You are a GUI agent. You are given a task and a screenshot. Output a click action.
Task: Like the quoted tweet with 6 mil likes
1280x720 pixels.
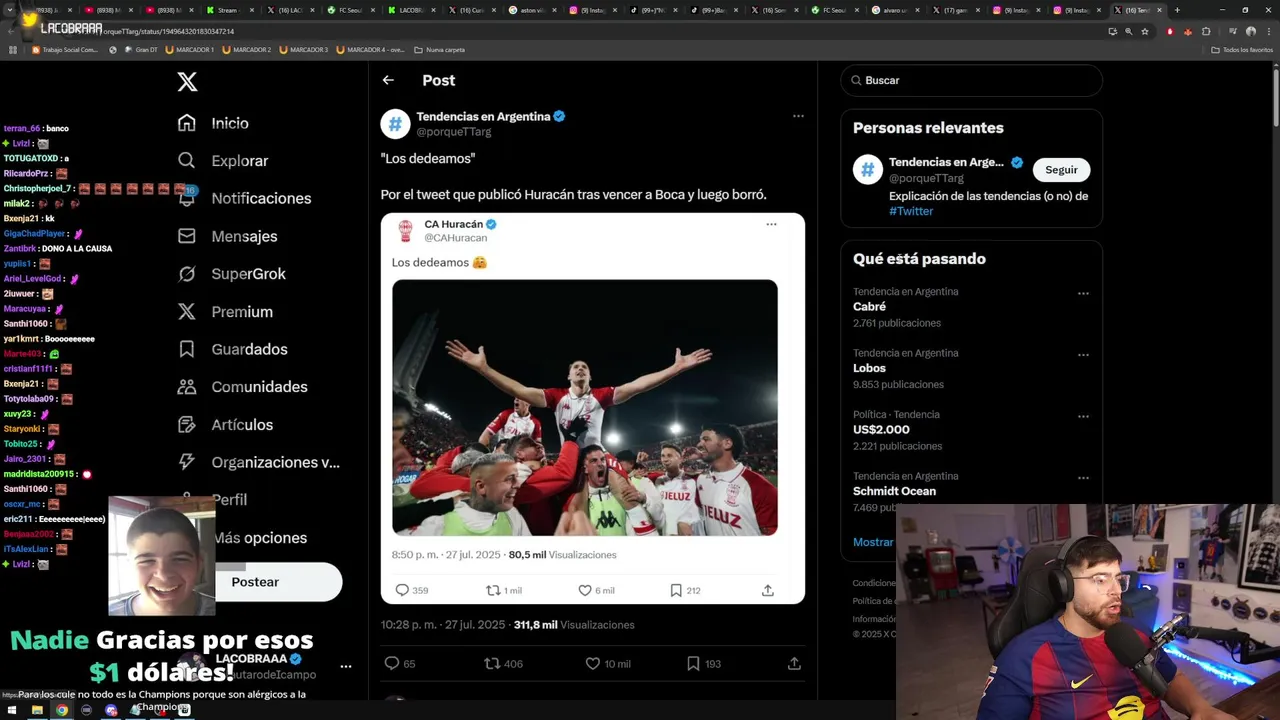tap(596, 590)
